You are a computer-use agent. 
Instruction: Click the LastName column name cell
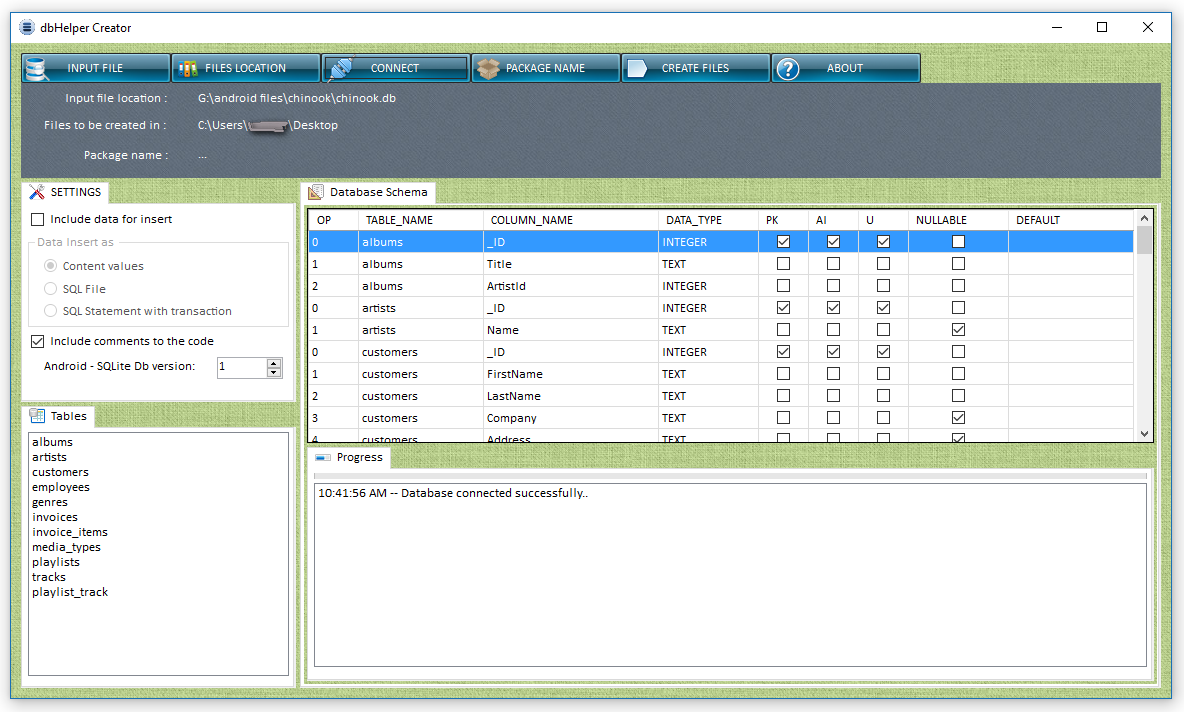(x=571, y=396)
